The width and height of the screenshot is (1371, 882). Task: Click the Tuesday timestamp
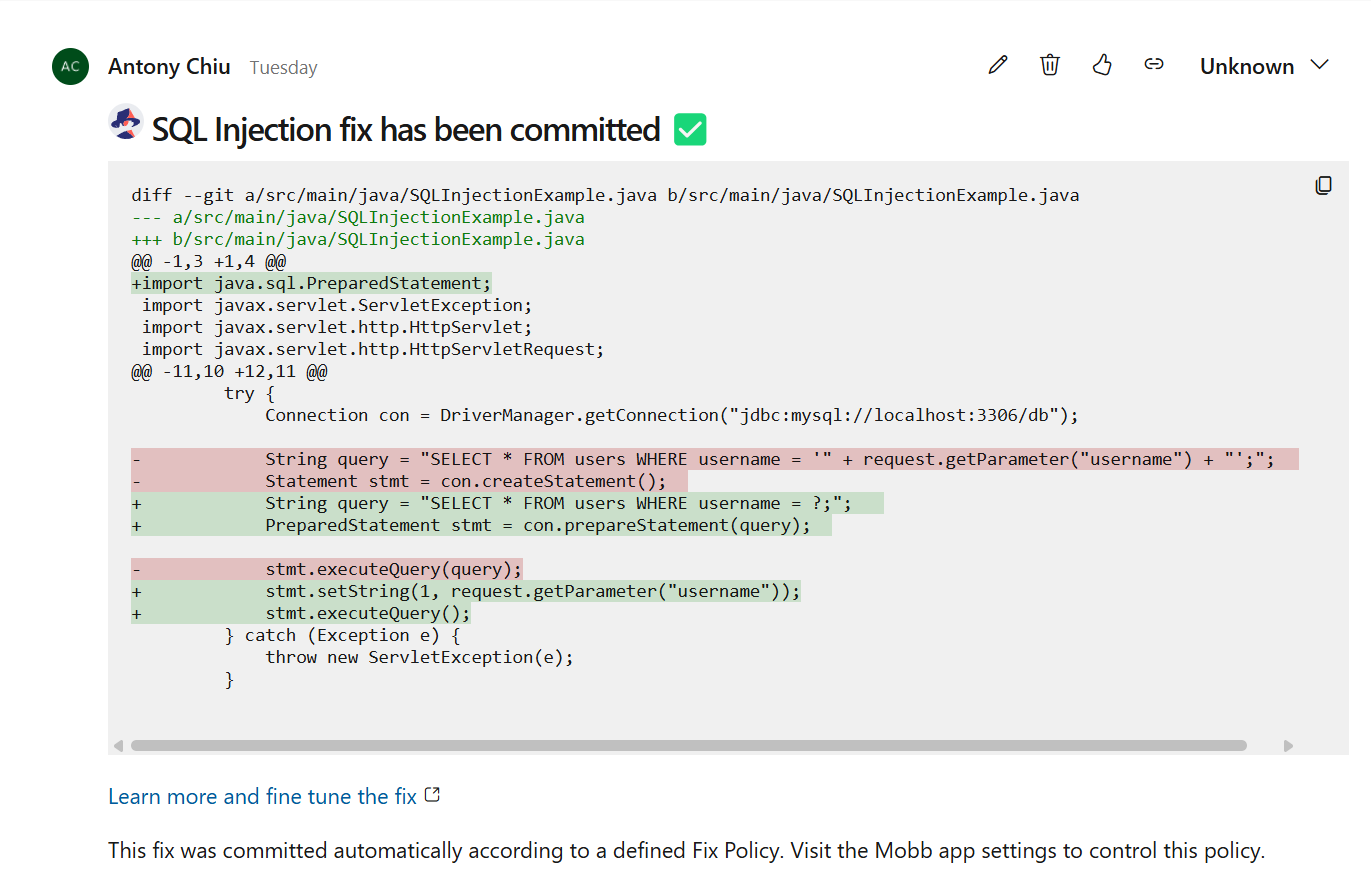pos(283,68)
